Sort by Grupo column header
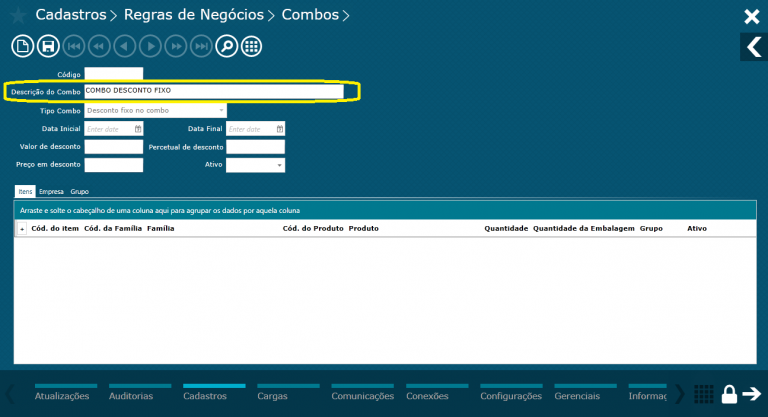This screenshot has width=768, height=417. [651, 228]
